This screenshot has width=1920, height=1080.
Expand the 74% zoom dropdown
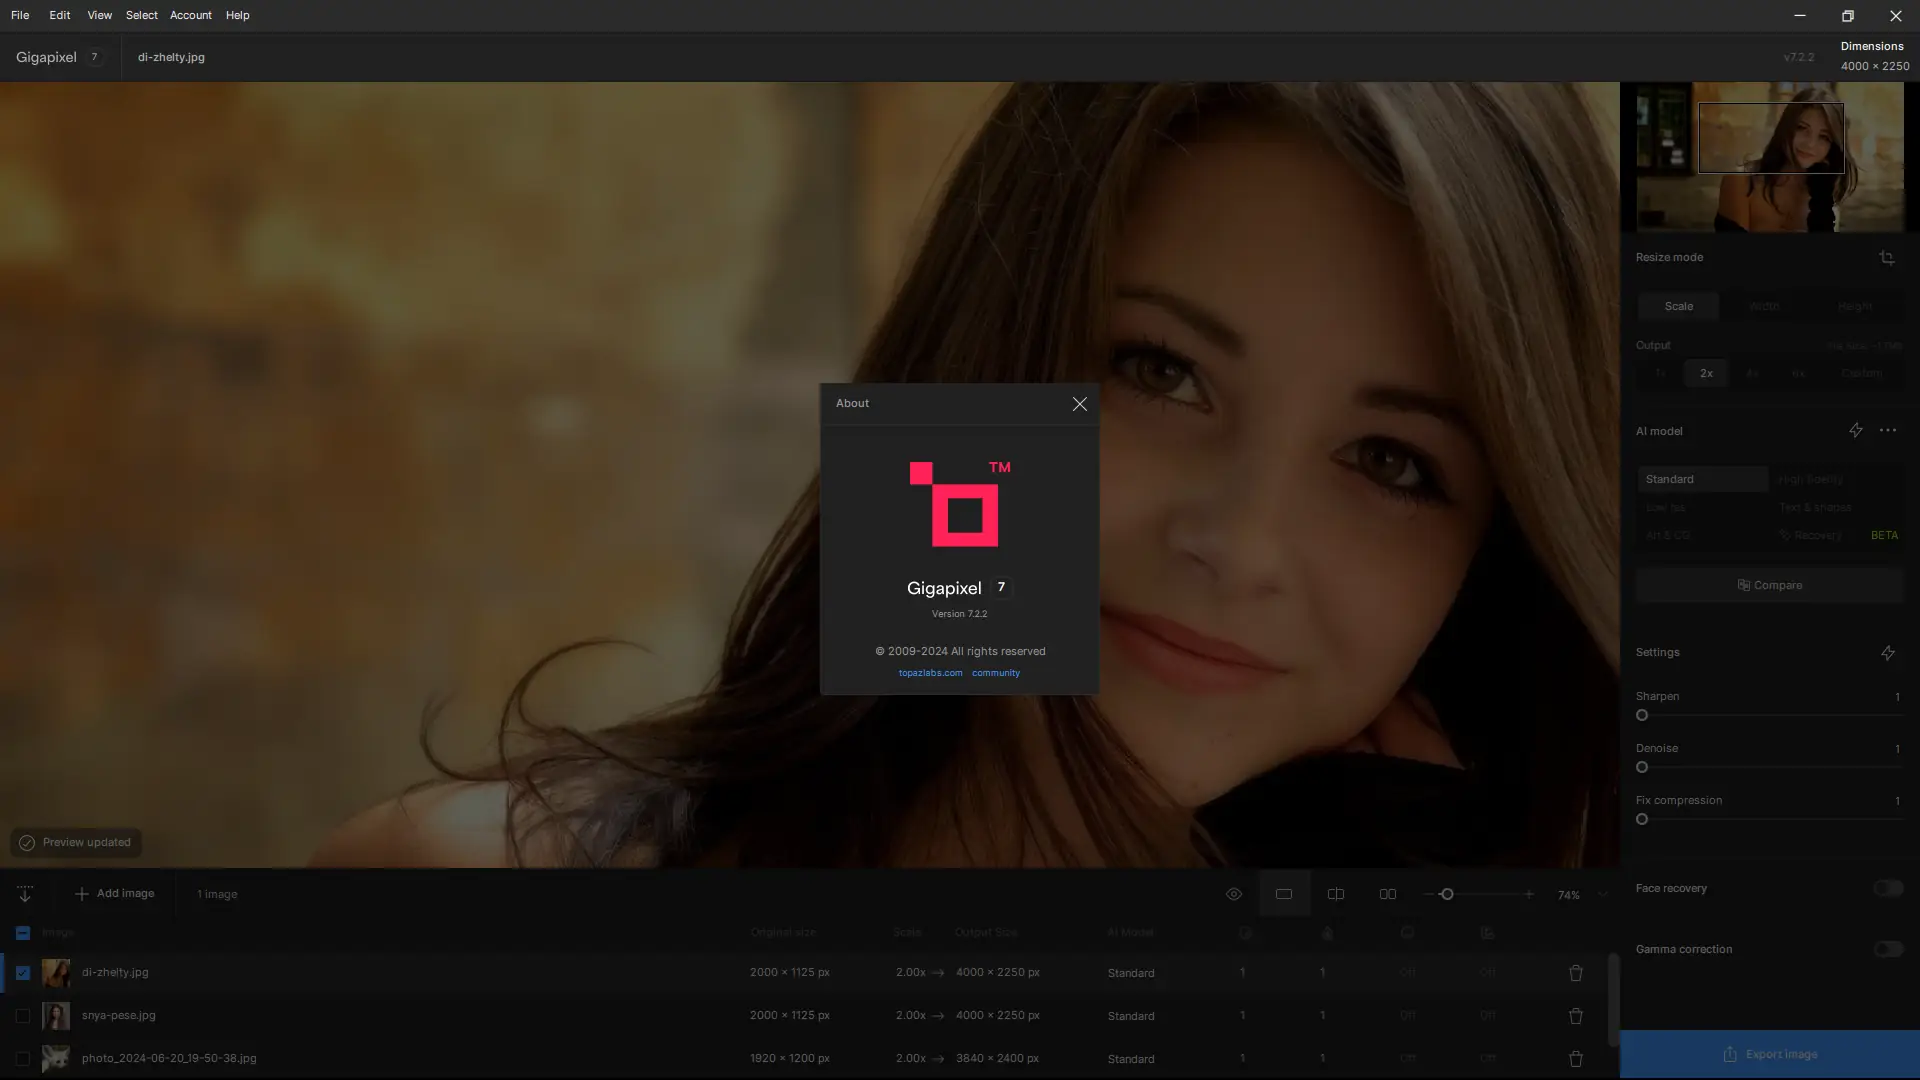[1603, 895]
